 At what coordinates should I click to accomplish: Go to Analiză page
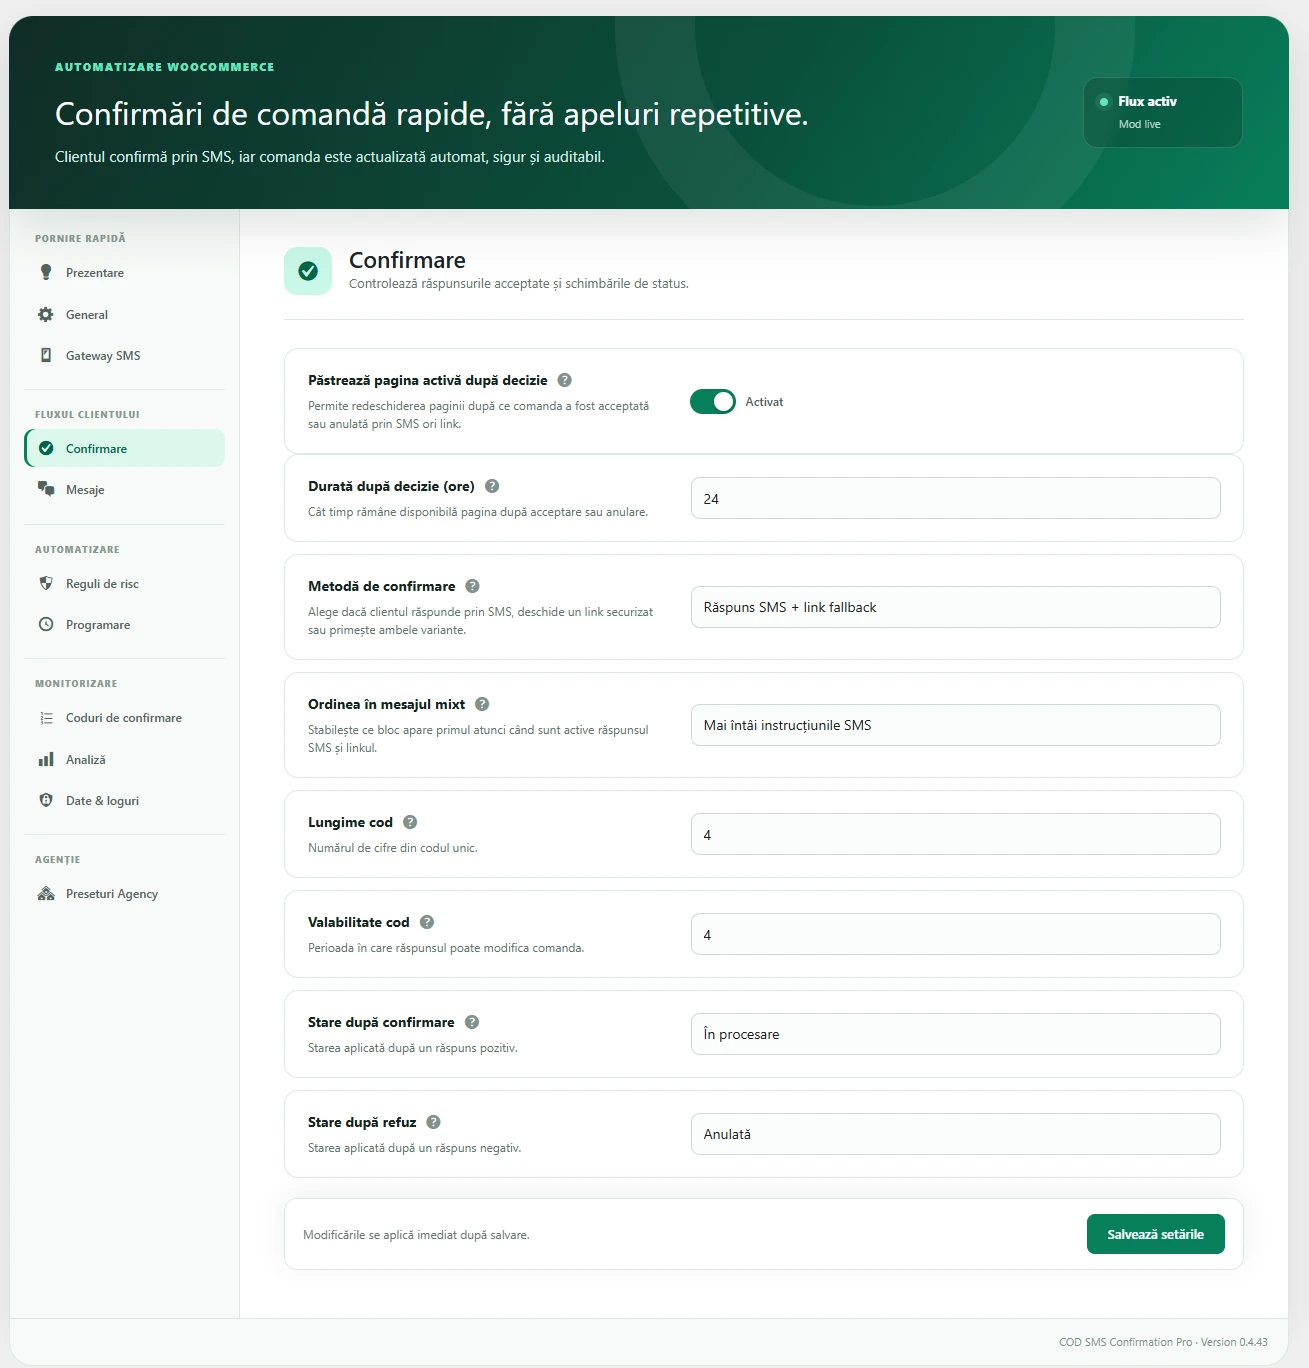pyautogui.click(x=125, y=759)
